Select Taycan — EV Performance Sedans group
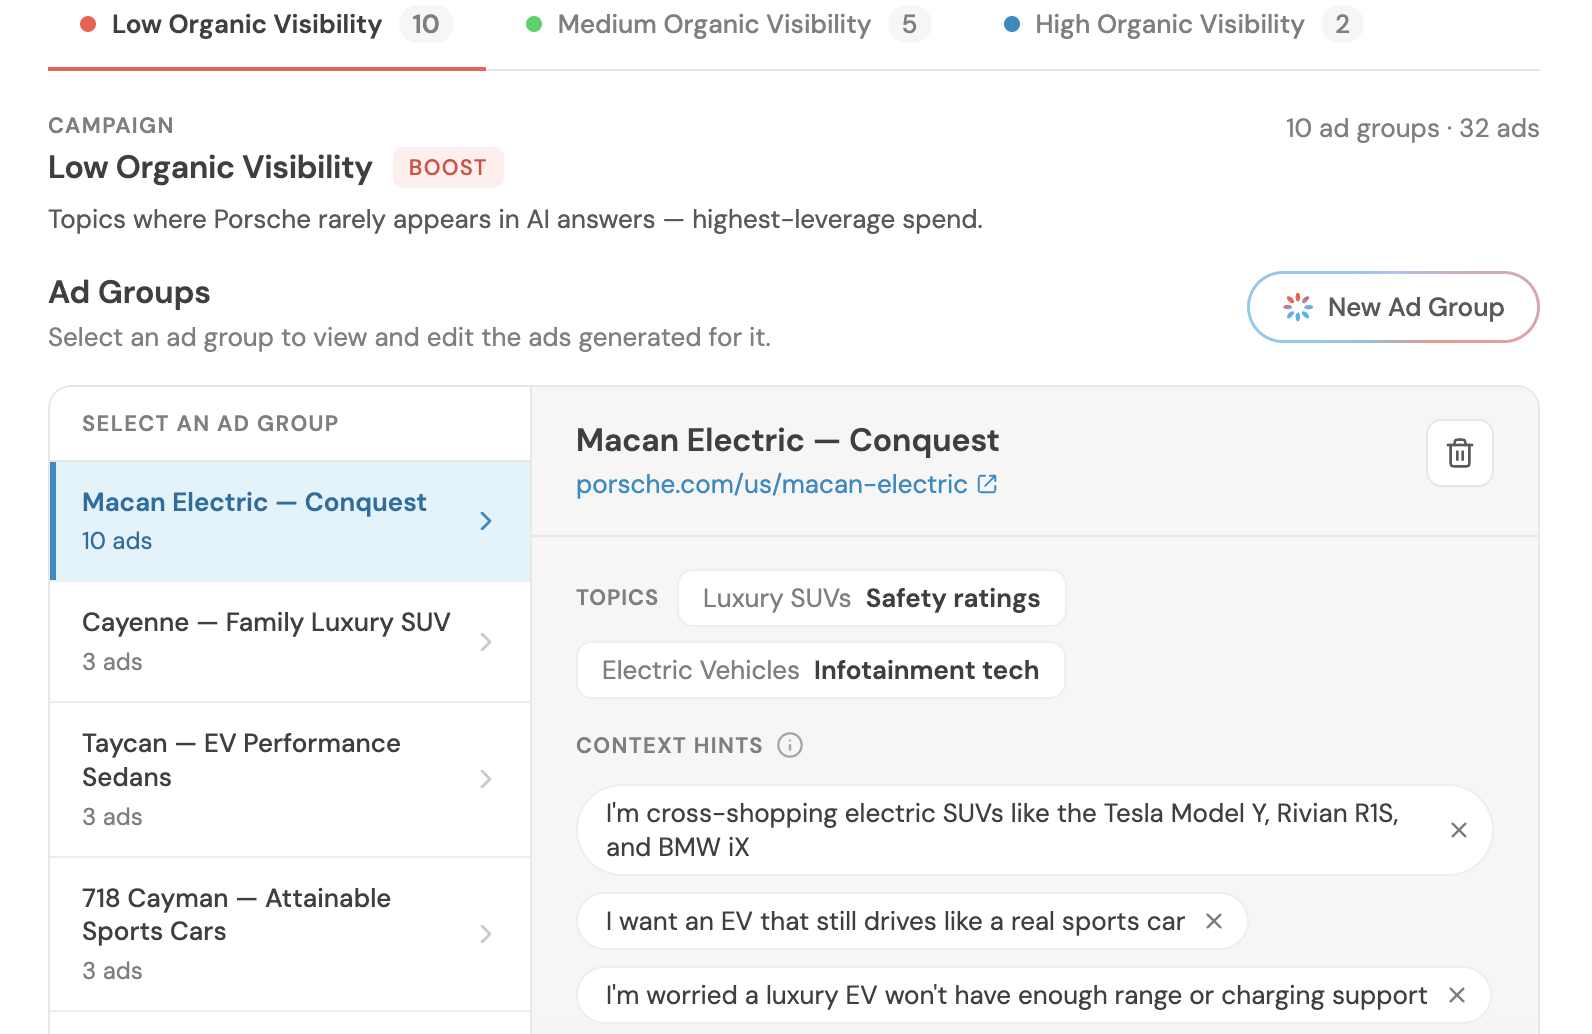The image size is (1592, 1034). [290, 780]
